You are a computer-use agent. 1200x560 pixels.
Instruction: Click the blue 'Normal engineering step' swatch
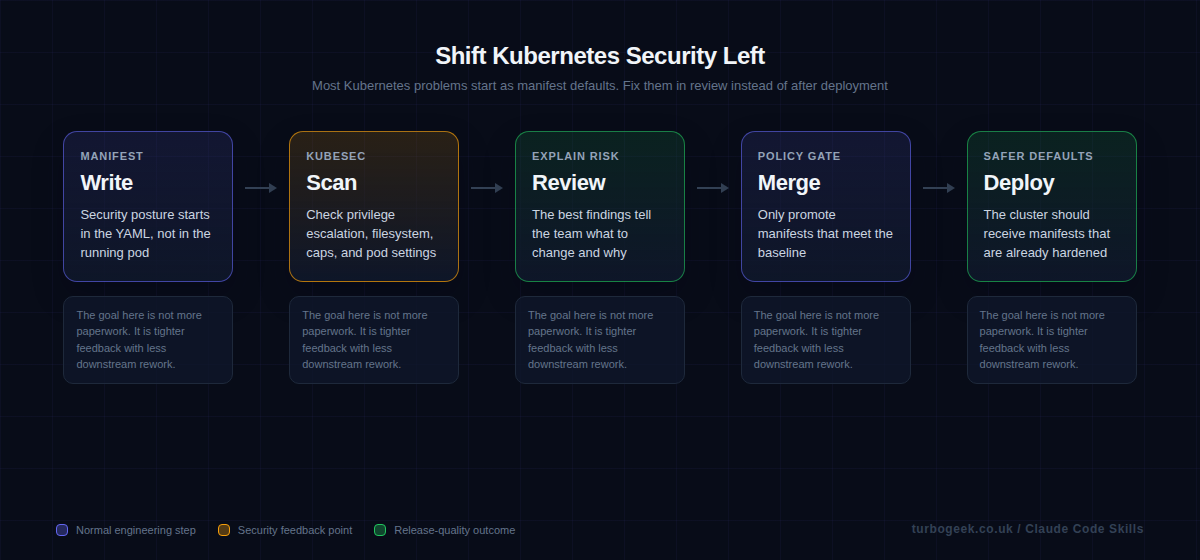point(62,530)
